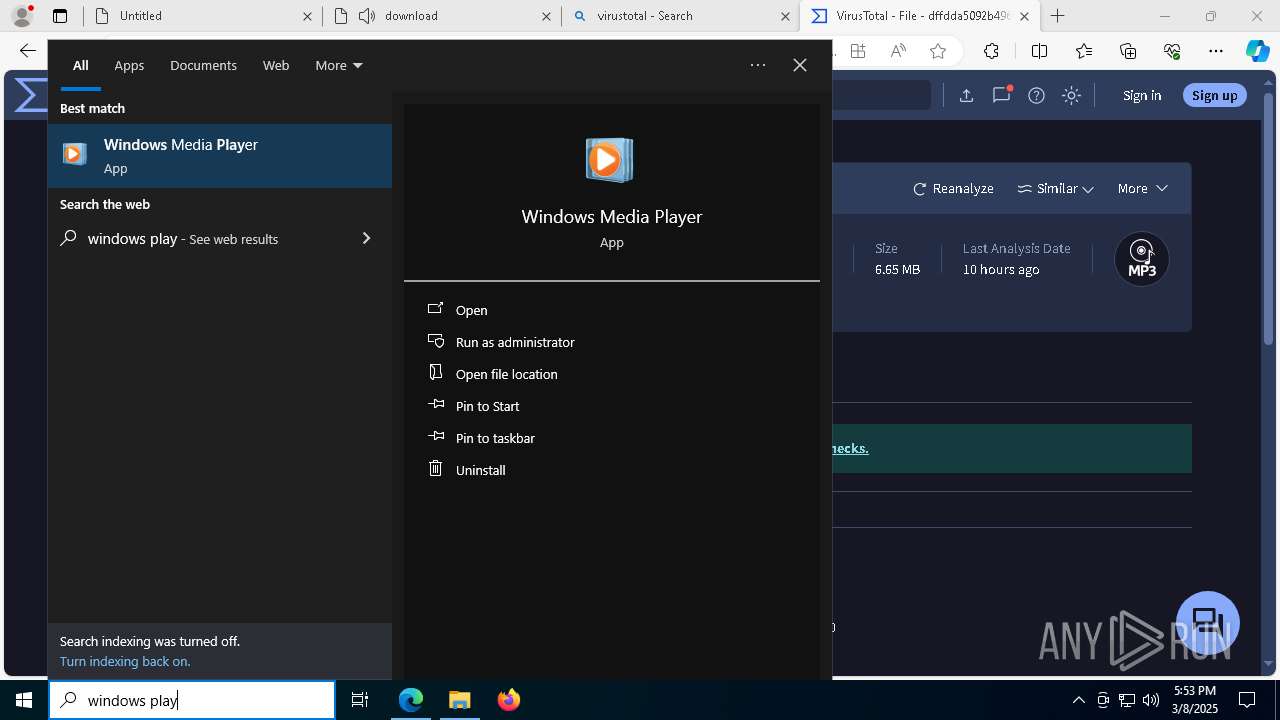Viewport: 1280px width, 720px height.
Task: Open a new browser tab
Action: click(x=1058, y=16)
